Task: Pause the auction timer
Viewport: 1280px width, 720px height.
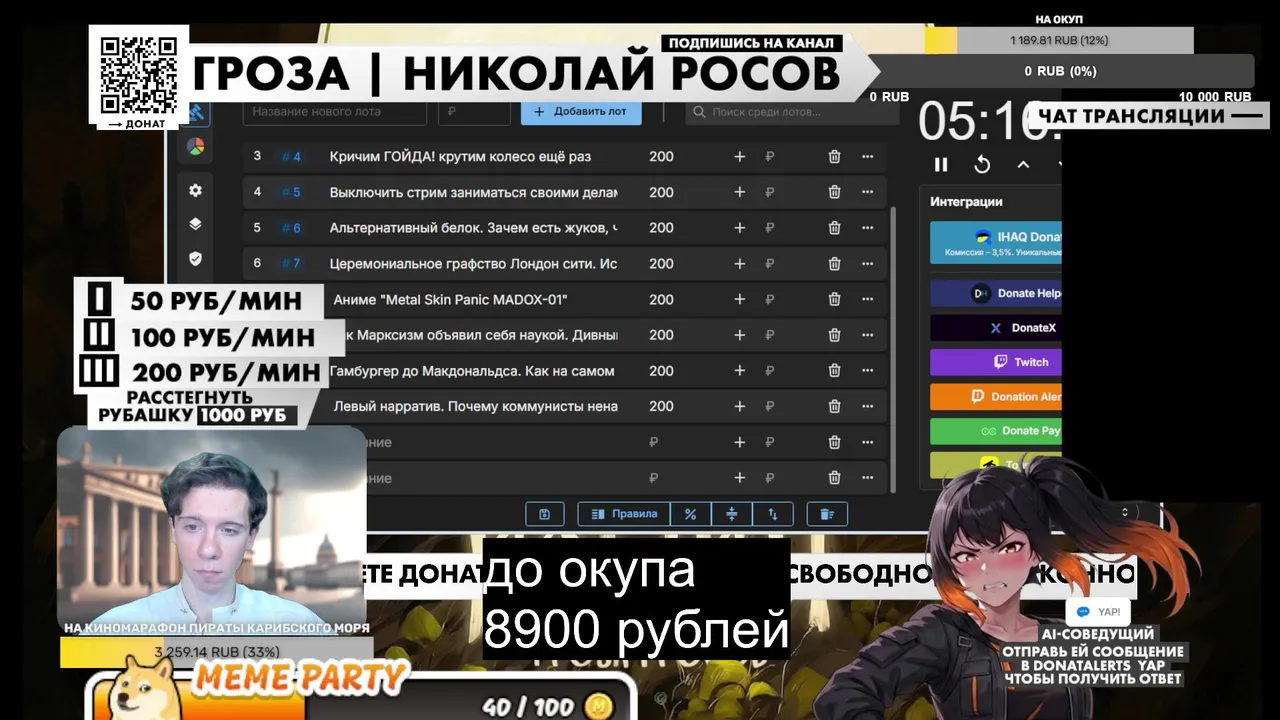Action: (x=941, y=165)
